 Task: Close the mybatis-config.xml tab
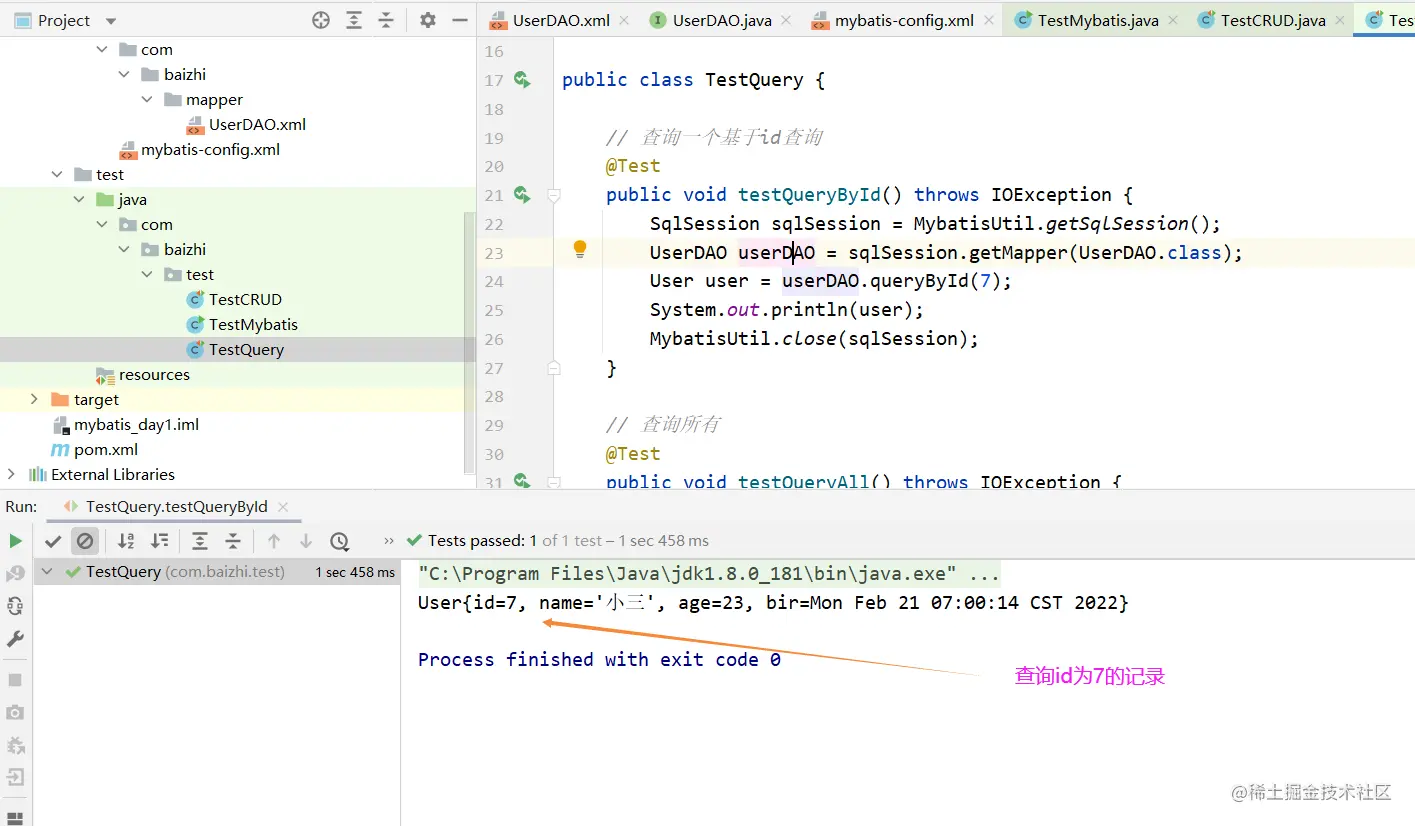[989, 20]
